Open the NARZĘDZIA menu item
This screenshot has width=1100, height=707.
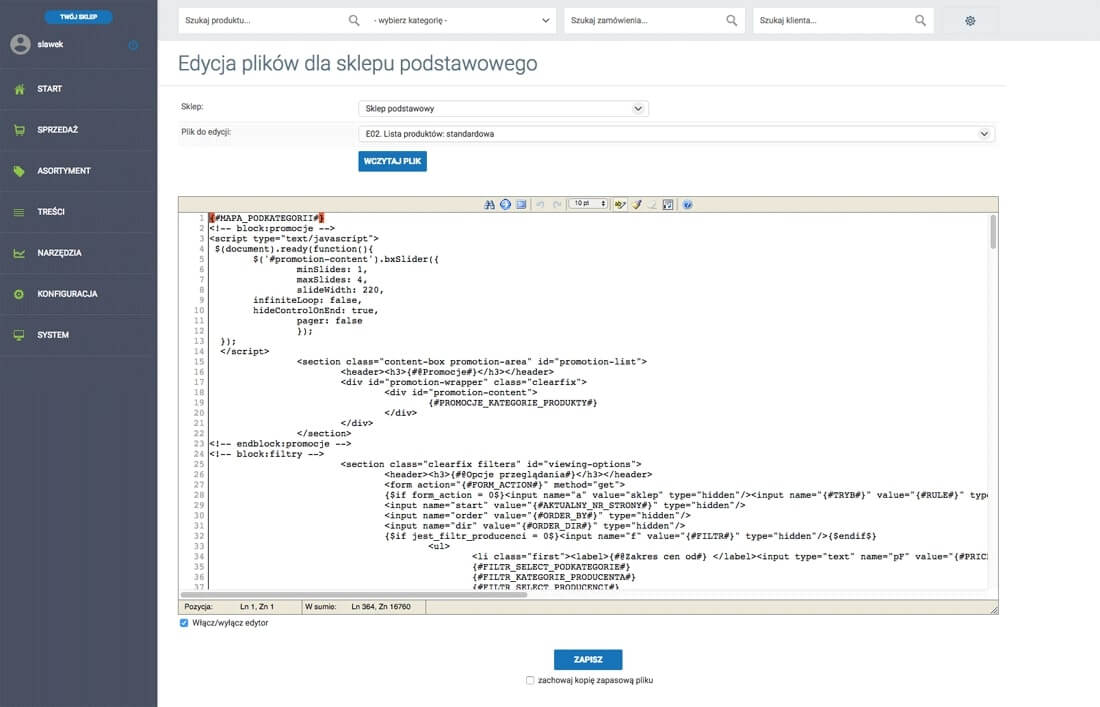79,253
